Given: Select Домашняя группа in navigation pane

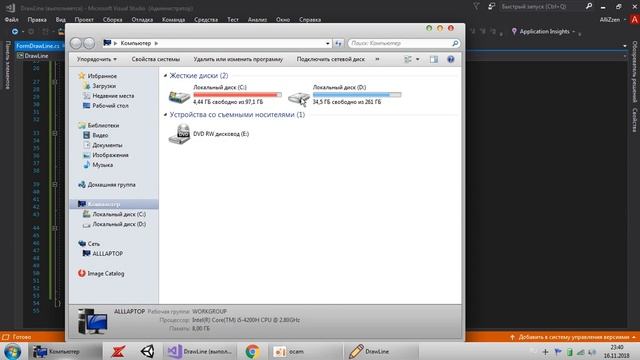Looking at the screenshot, I should [111, 184].
